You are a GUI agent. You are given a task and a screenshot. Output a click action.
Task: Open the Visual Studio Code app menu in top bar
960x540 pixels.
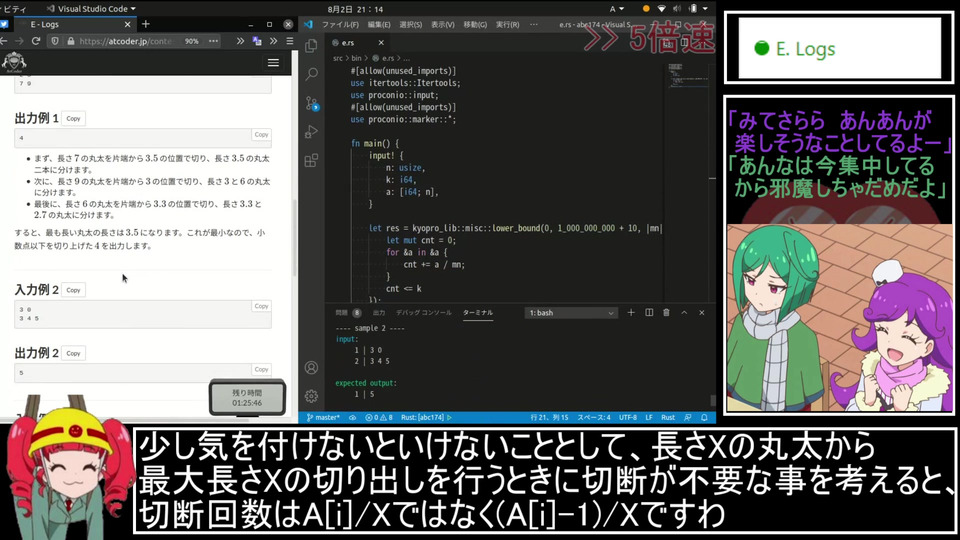(x=91, y=9)
